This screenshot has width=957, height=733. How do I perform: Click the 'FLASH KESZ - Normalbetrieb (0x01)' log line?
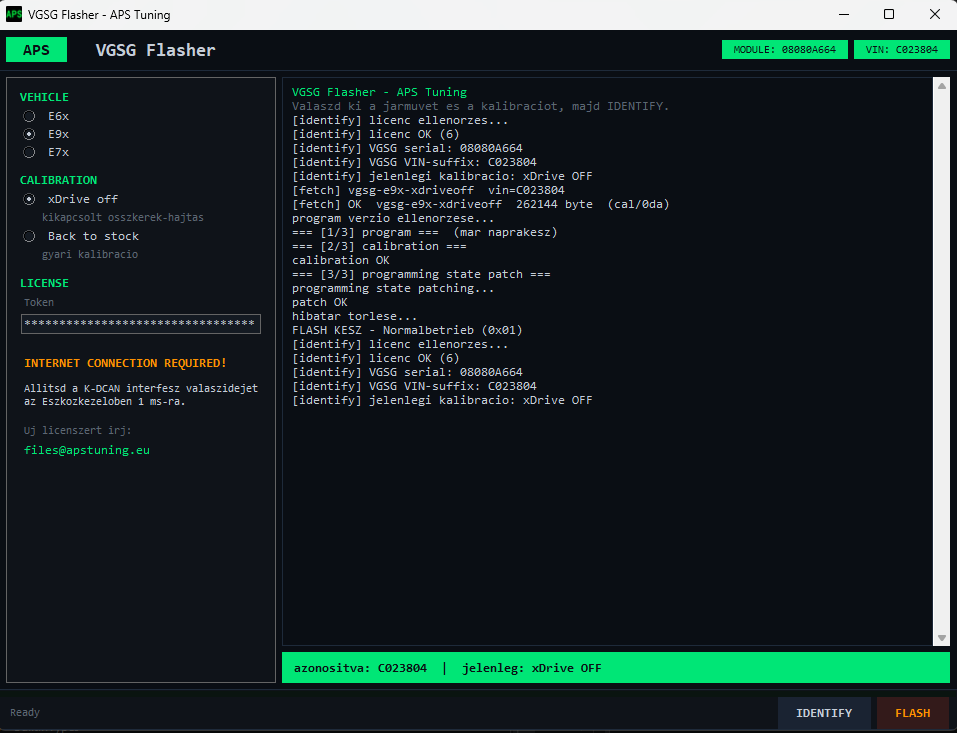coord(407,330)
